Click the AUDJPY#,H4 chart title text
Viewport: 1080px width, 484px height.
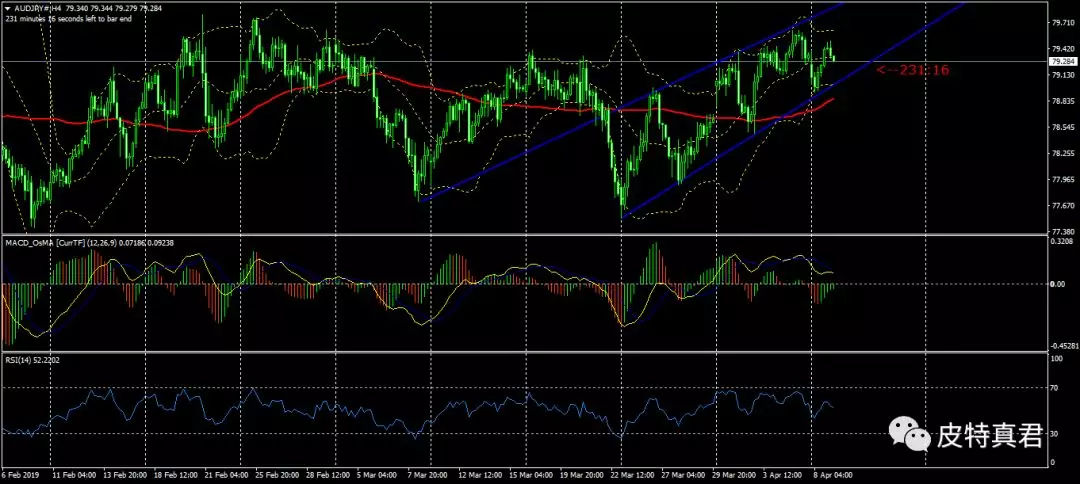[x=39, y=7]
